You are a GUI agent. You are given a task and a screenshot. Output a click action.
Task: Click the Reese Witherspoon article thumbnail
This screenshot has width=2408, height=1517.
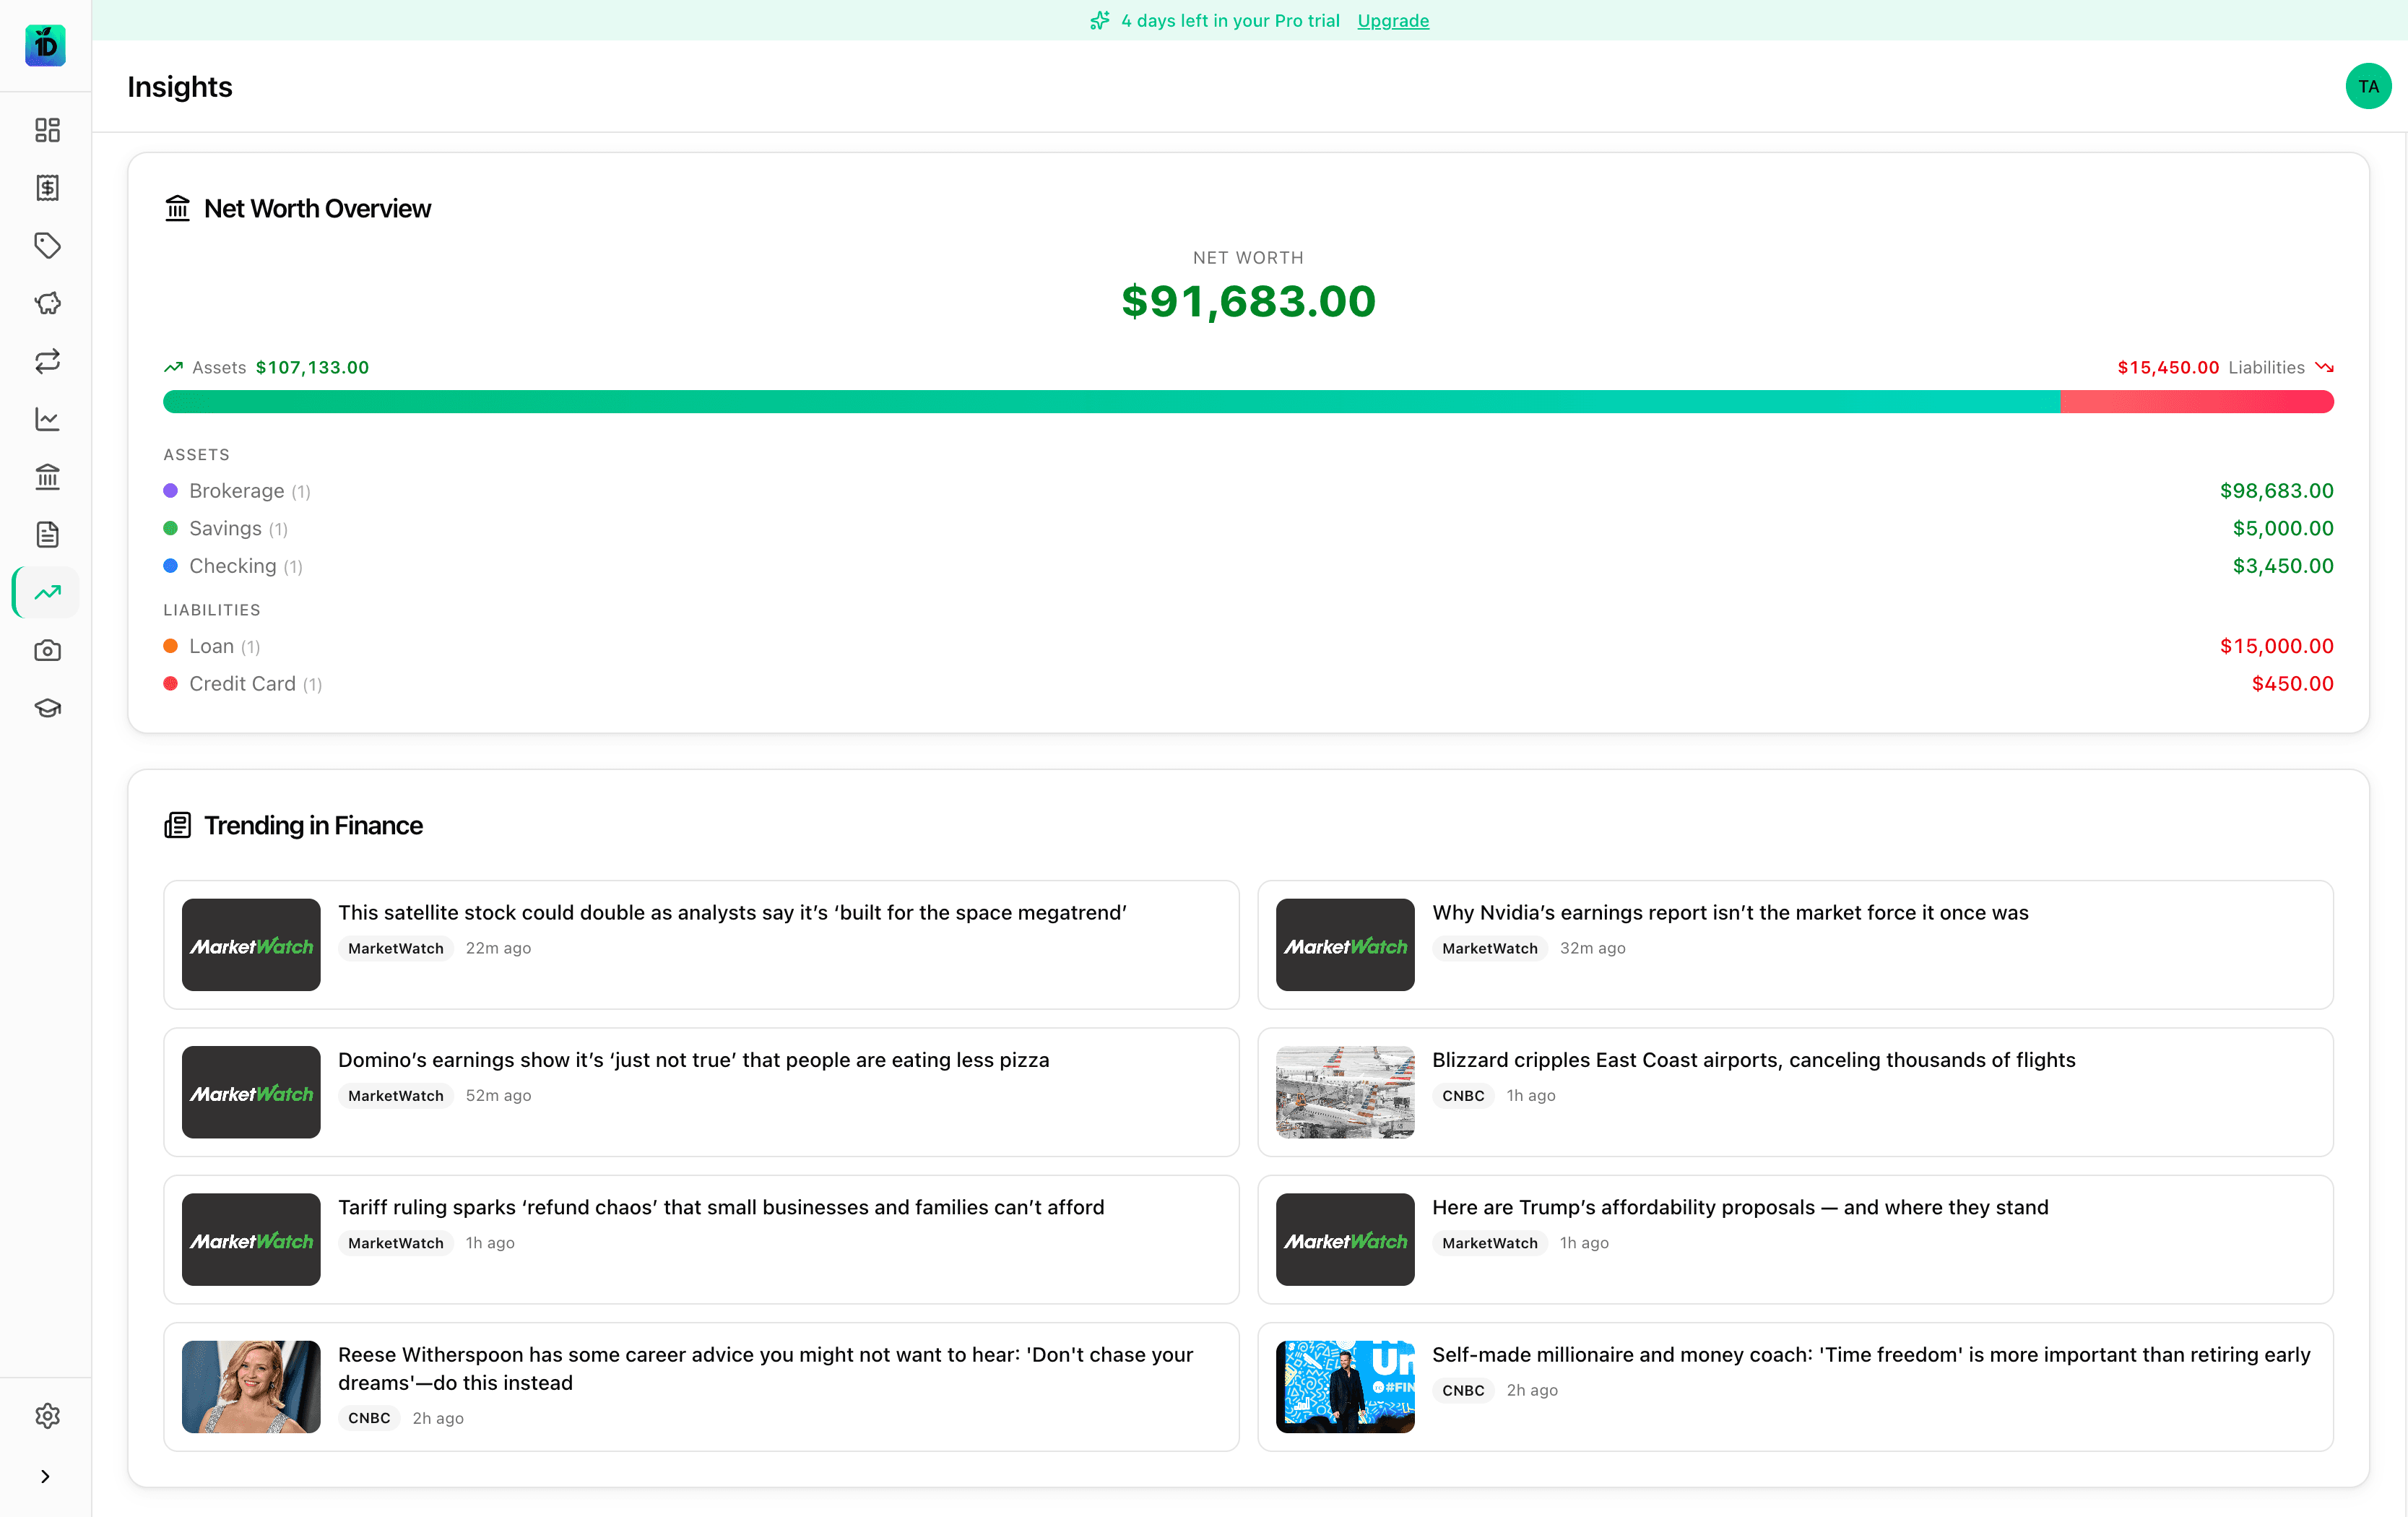click(250, 1387)
